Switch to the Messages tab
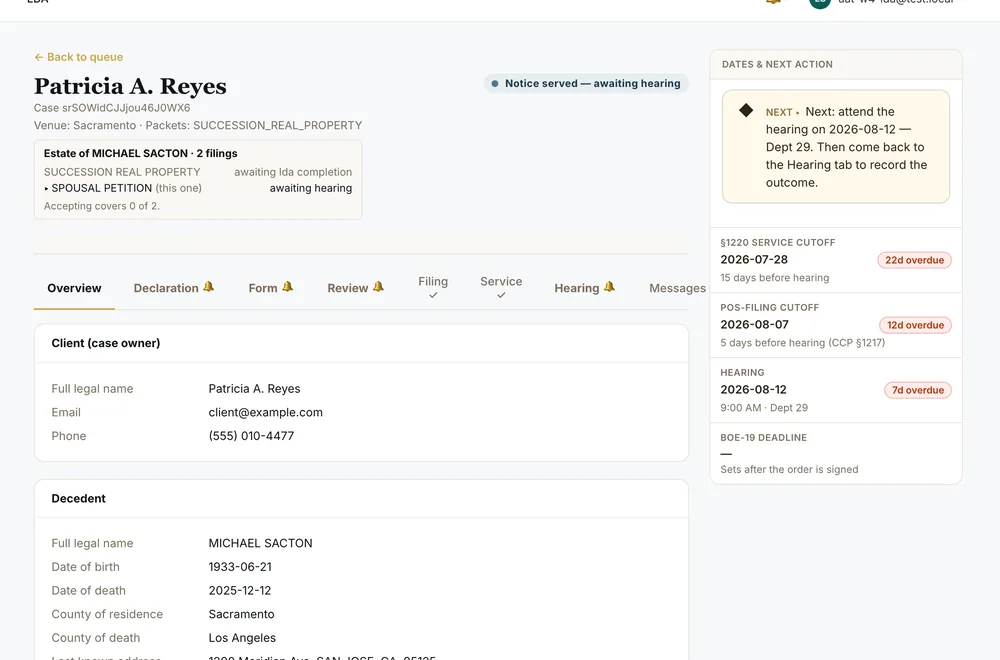 677,288
